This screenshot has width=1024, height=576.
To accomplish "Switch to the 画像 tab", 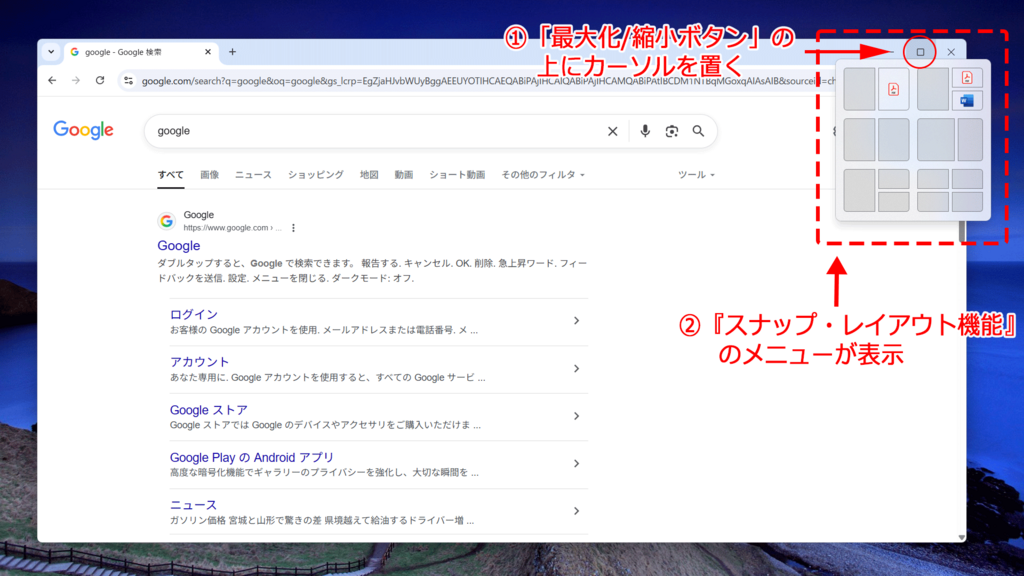I will 210,175.
